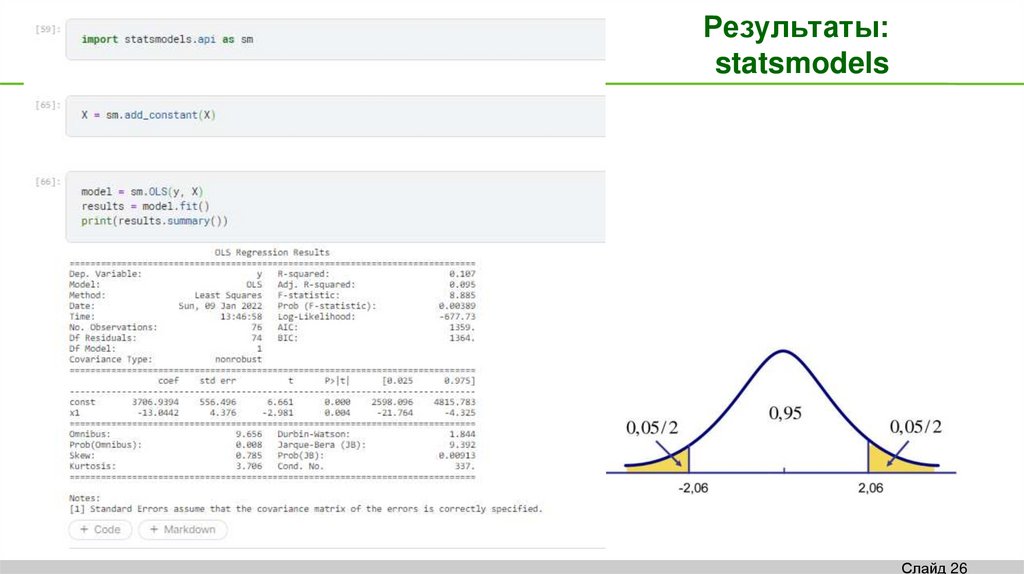
Task: Click the Prob (F-statistic) value 0.00389
Action: [456, 306]
